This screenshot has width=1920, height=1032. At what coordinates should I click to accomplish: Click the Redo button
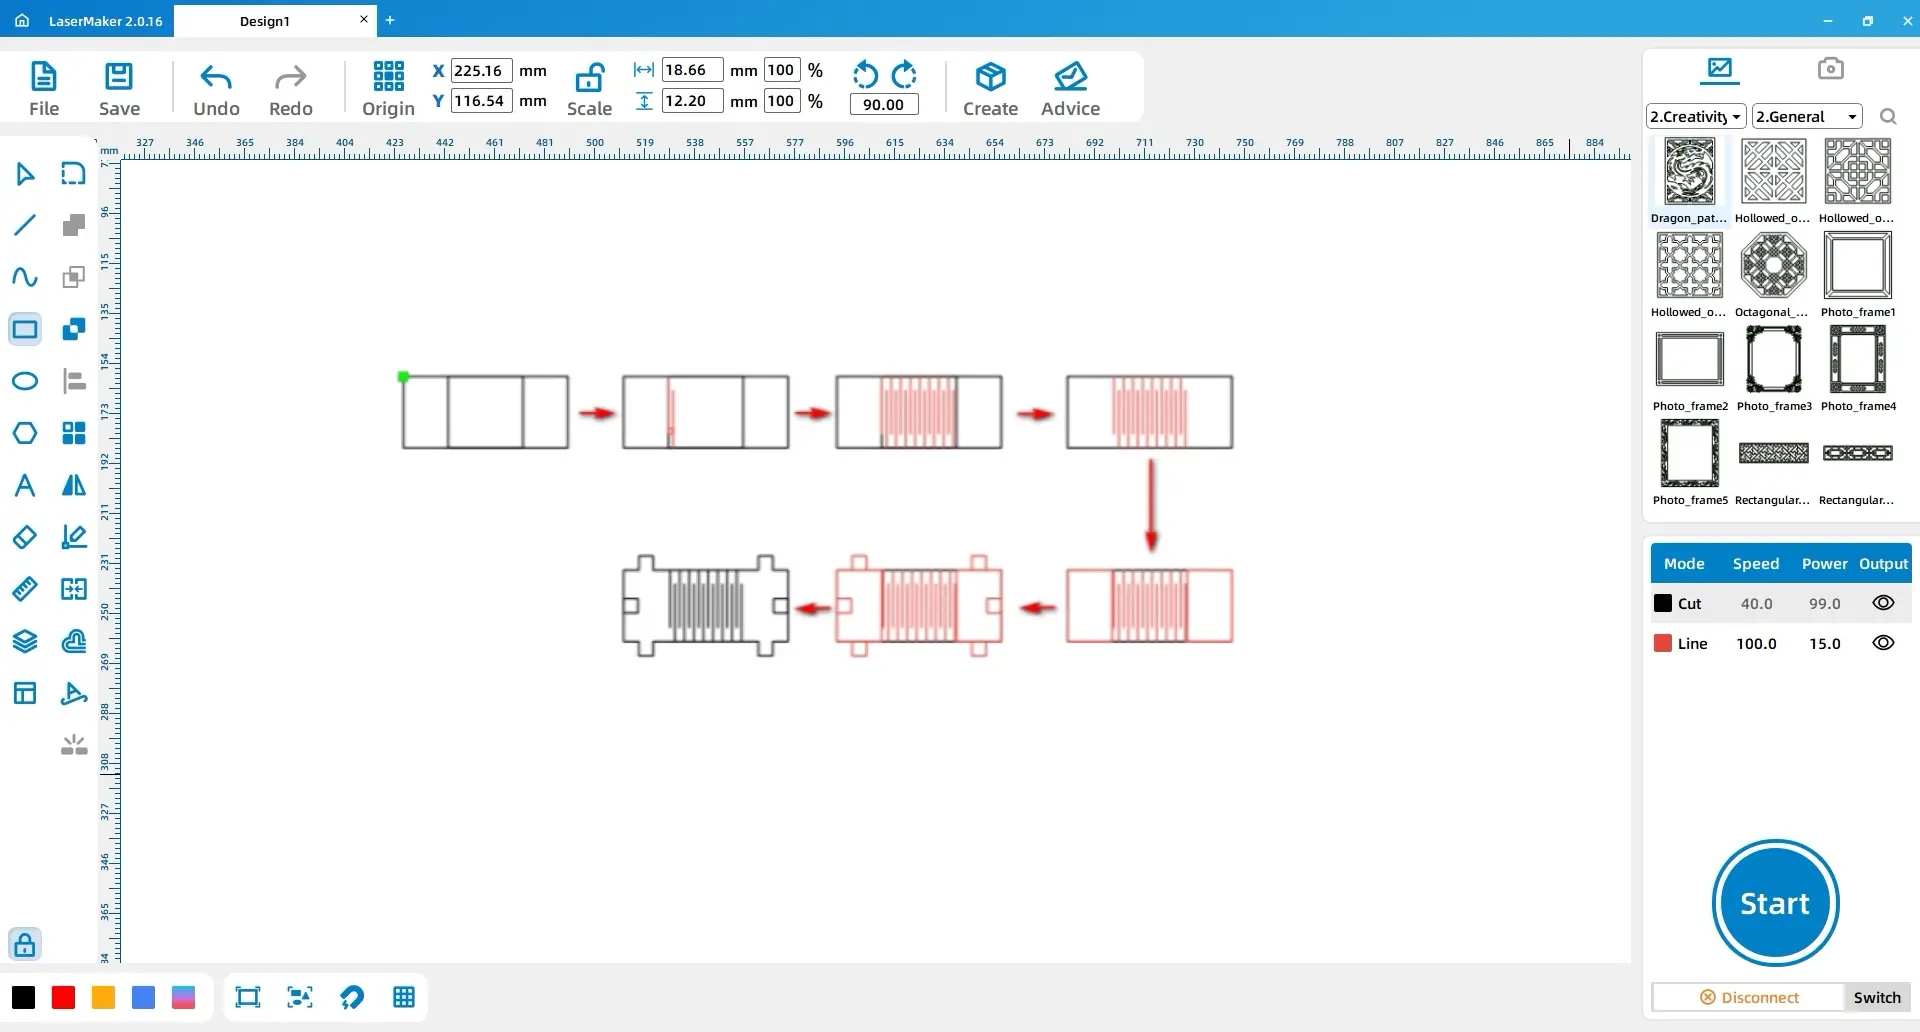[291, 89]
